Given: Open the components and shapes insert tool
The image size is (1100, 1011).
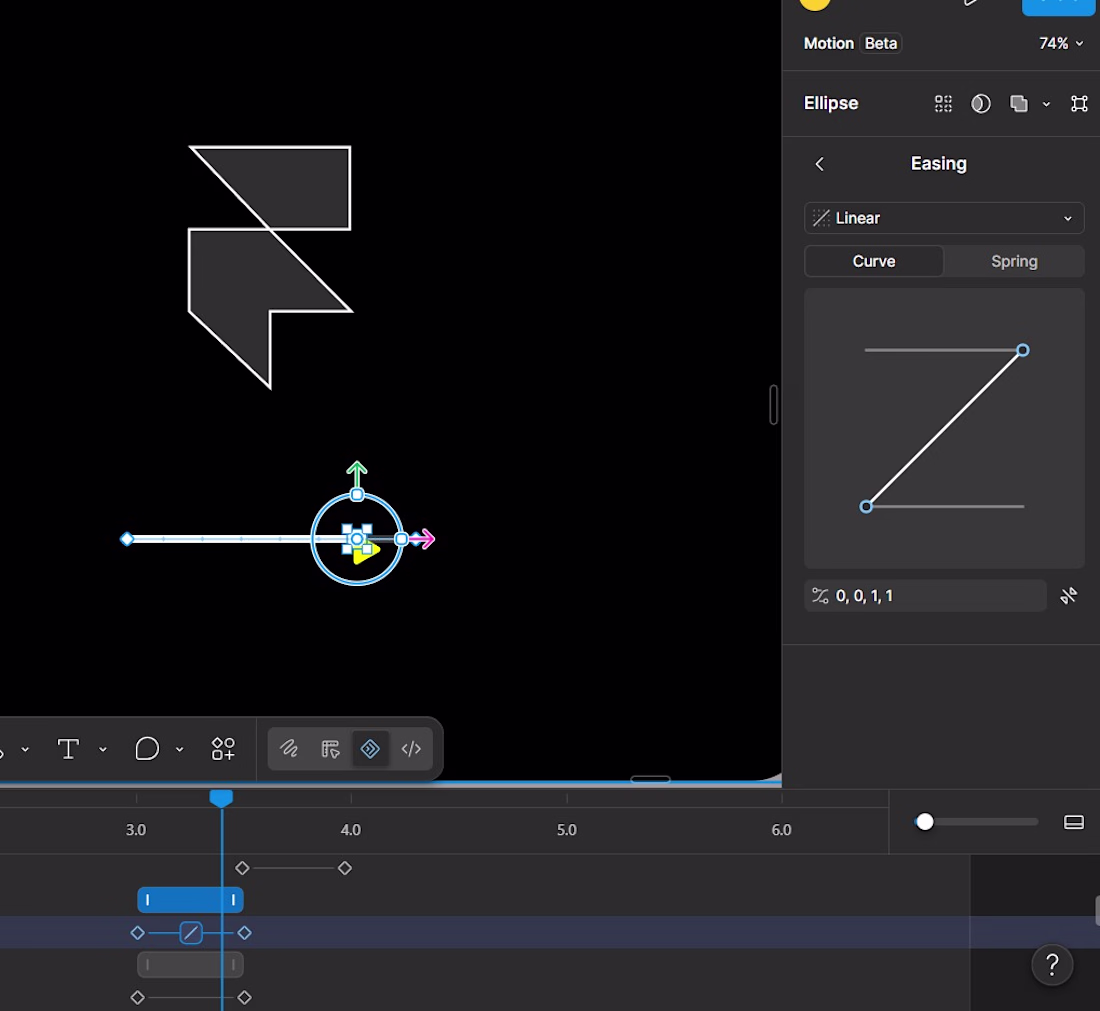Looking at the screenshot, I should click(223, 749).
